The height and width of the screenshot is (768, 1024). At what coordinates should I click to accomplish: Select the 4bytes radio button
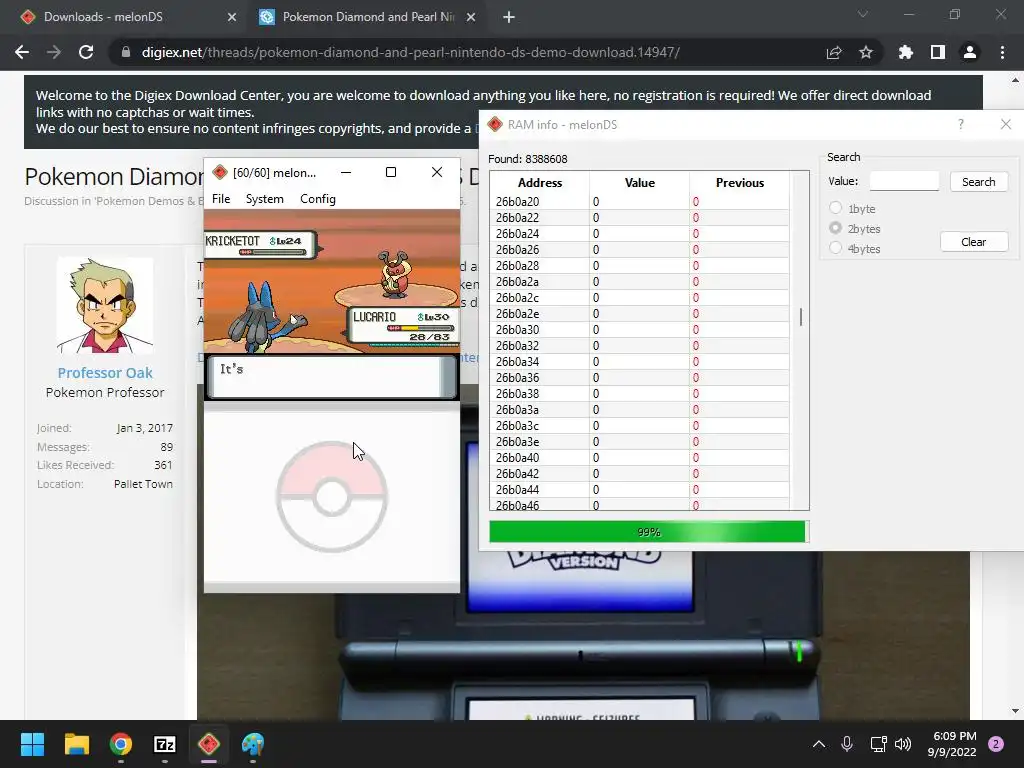tap(835, 248)
